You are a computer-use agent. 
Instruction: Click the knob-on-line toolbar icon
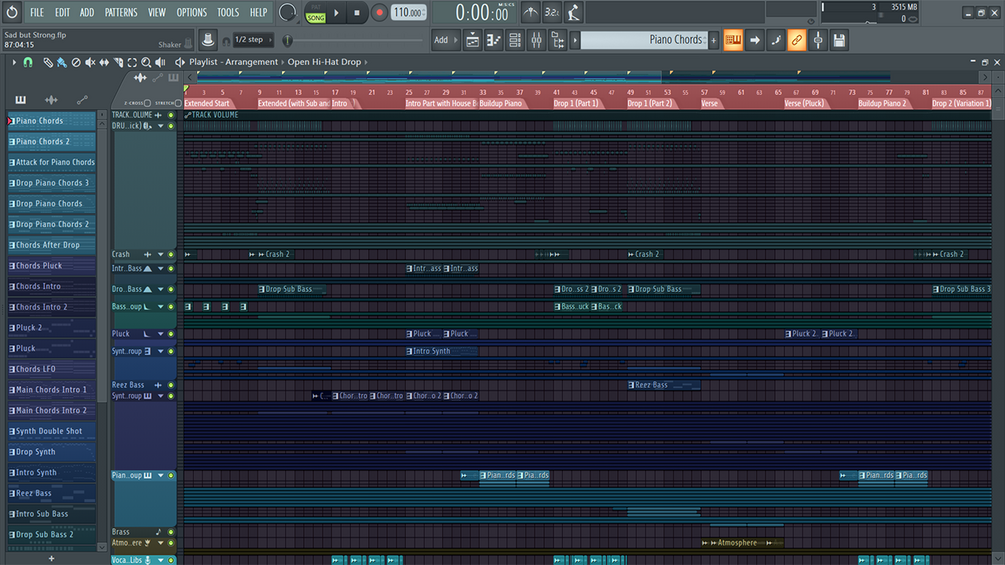click(x=818, y=40)
